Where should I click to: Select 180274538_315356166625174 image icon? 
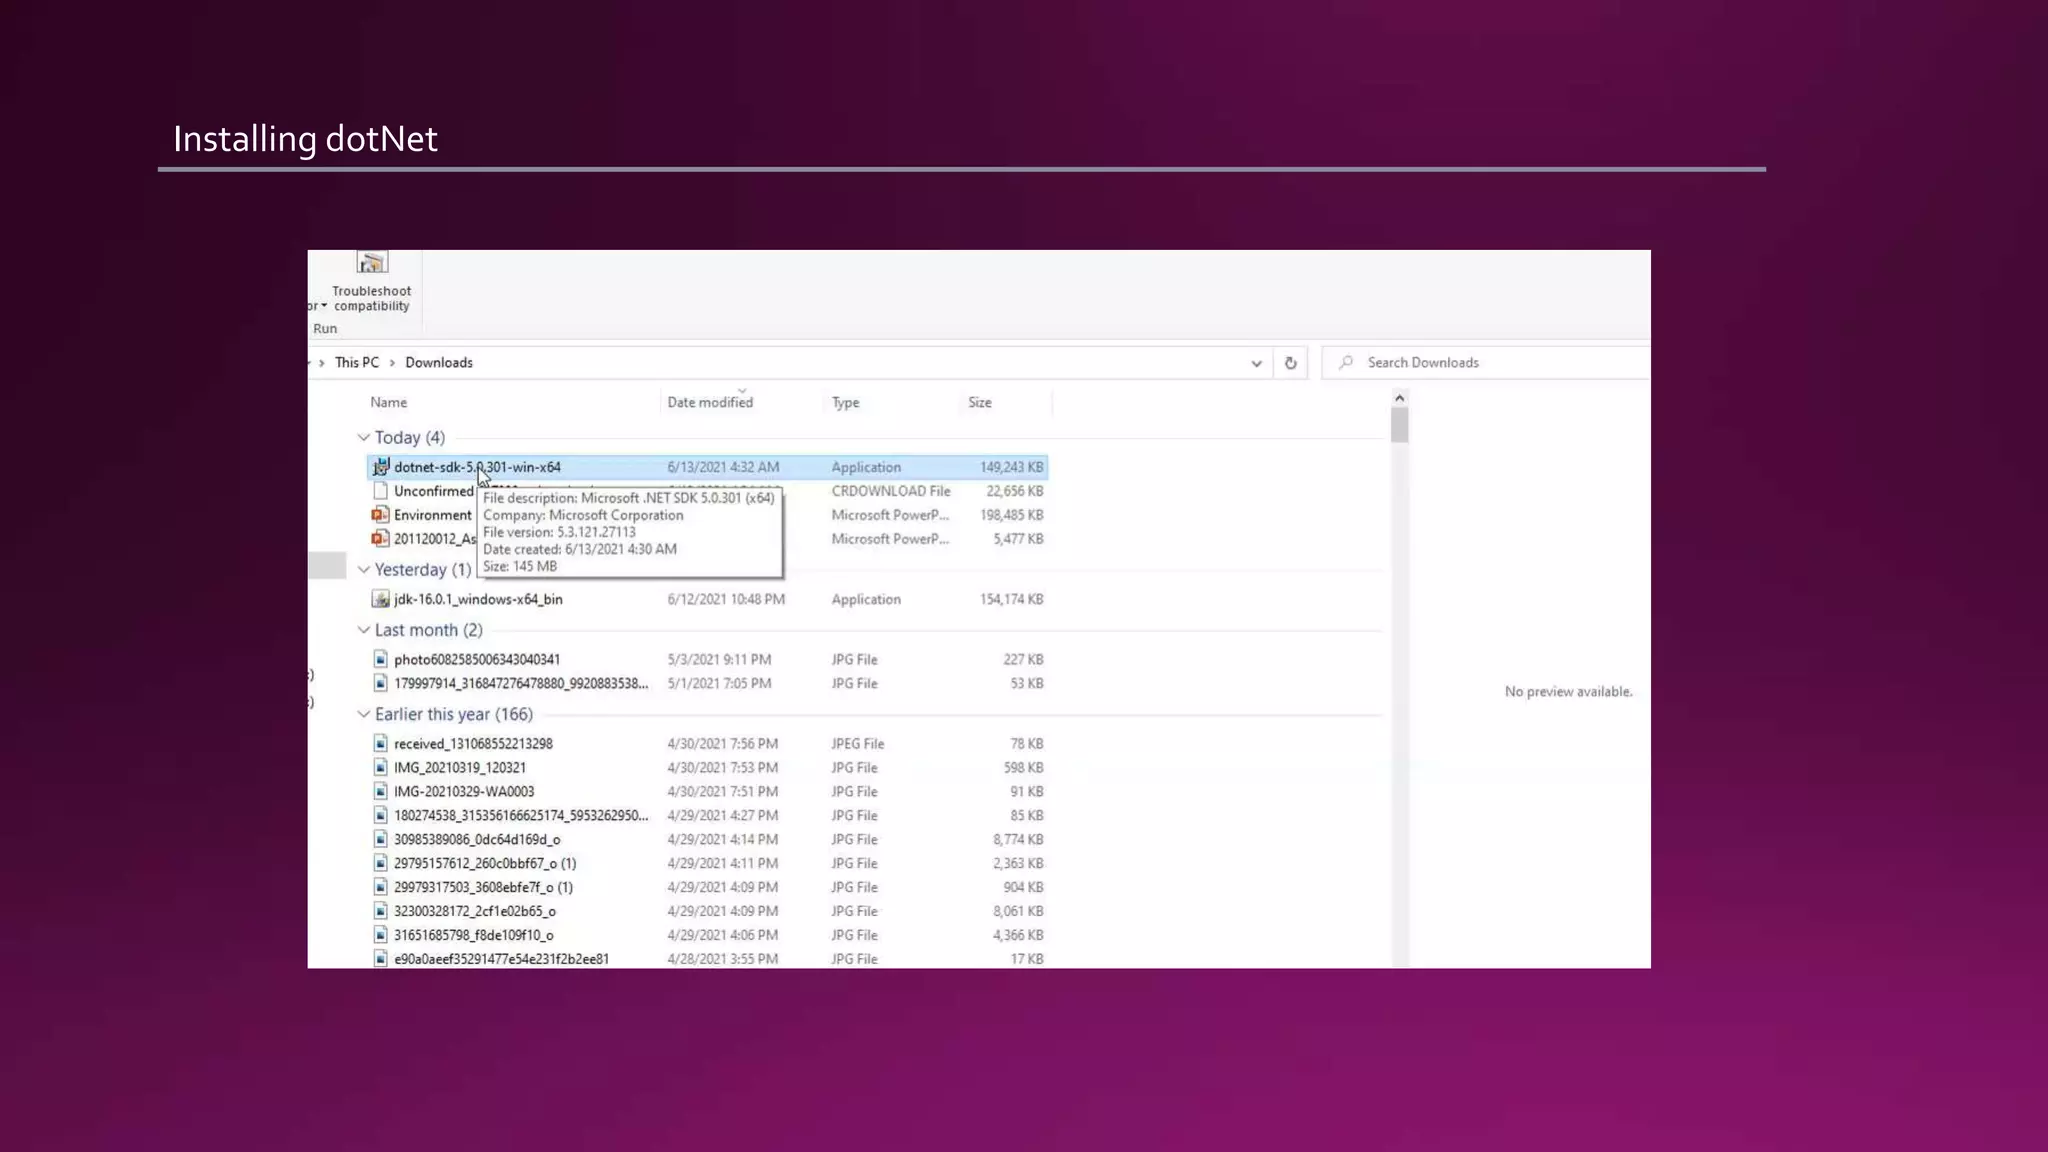point(380,815)
